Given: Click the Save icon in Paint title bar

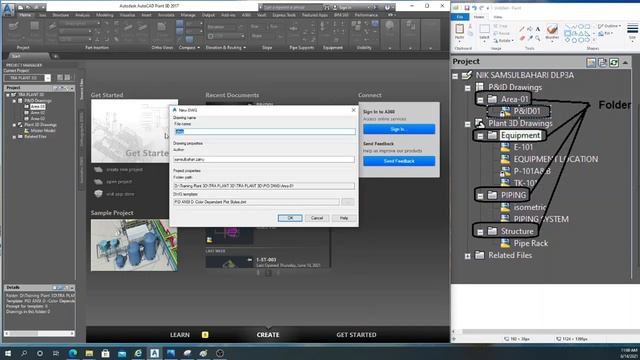Looking at the screenshot, I should tap(467, 8).
